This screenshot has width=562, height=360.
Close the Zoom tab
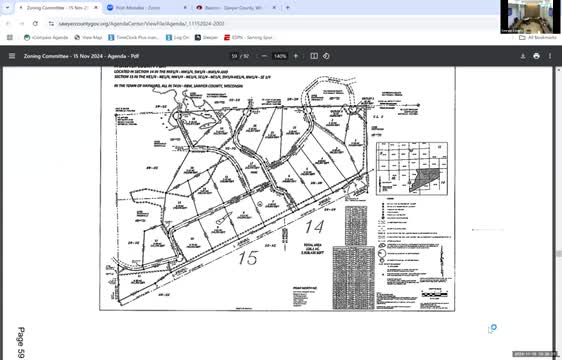pos(185,8)
